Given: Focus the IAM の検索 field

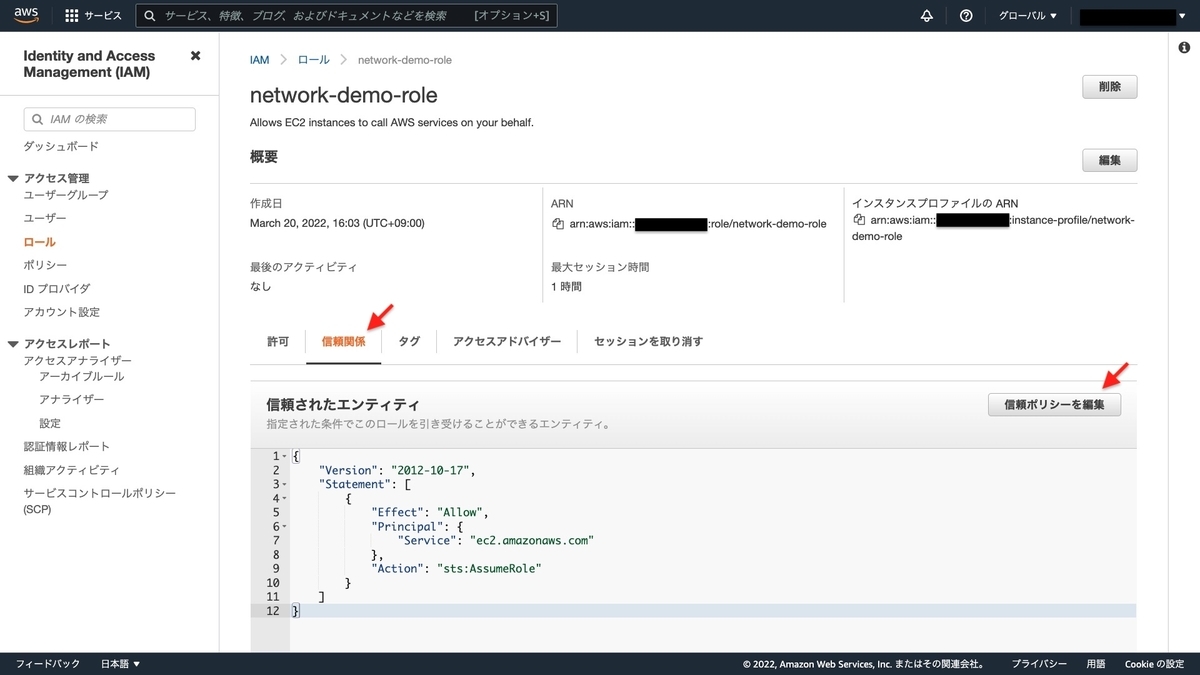Looking at the screenshot, I should coord(109,119).
